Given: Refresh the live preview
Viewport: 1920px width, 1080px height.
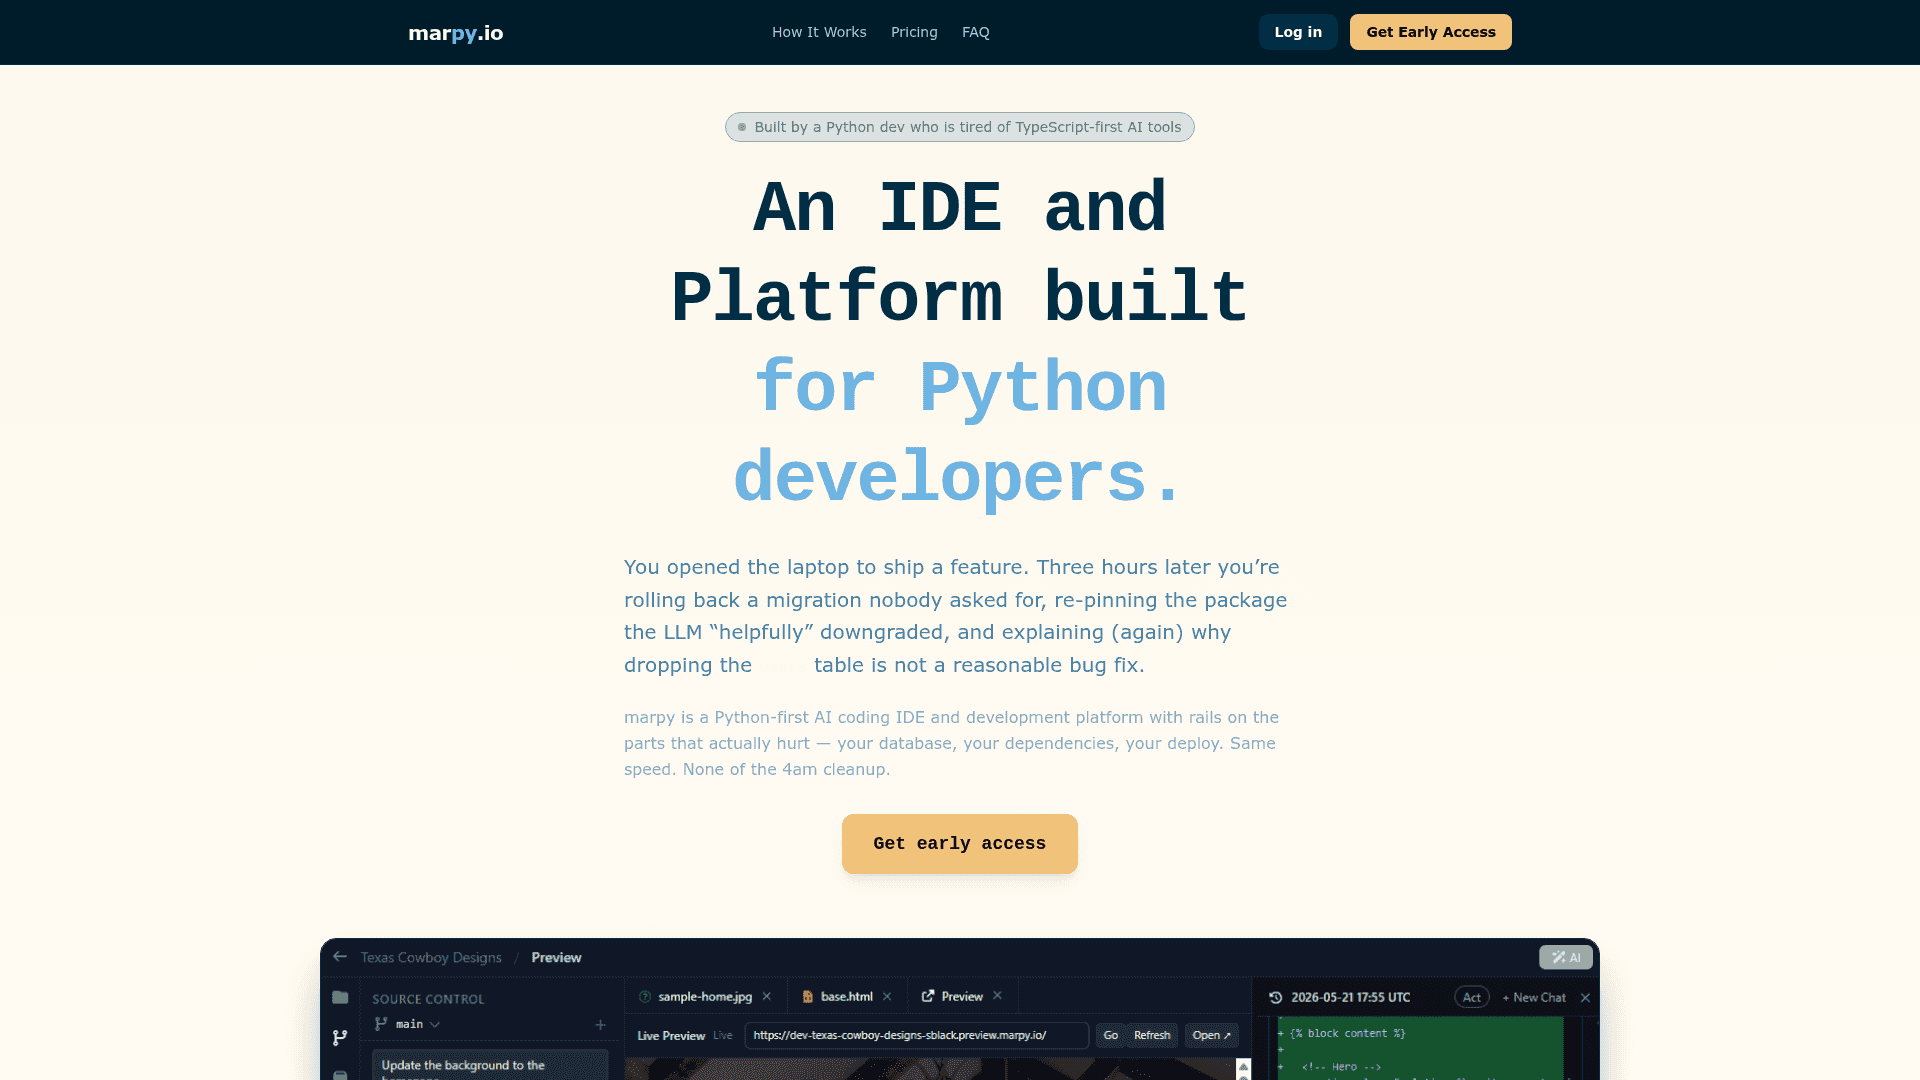Looking at the screenshot, I should point(1152,1036).
